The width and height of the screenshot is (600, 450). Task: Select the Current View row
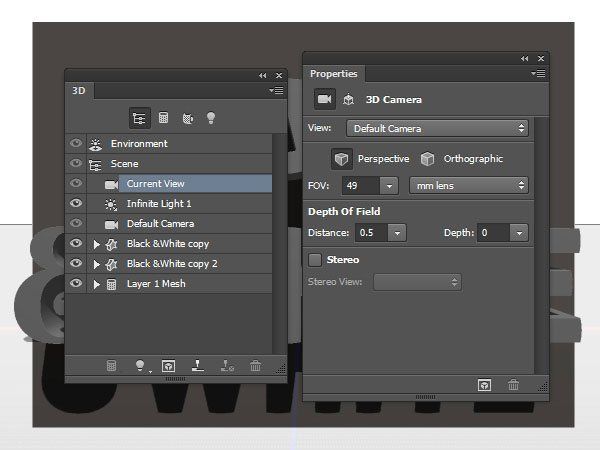169,184
